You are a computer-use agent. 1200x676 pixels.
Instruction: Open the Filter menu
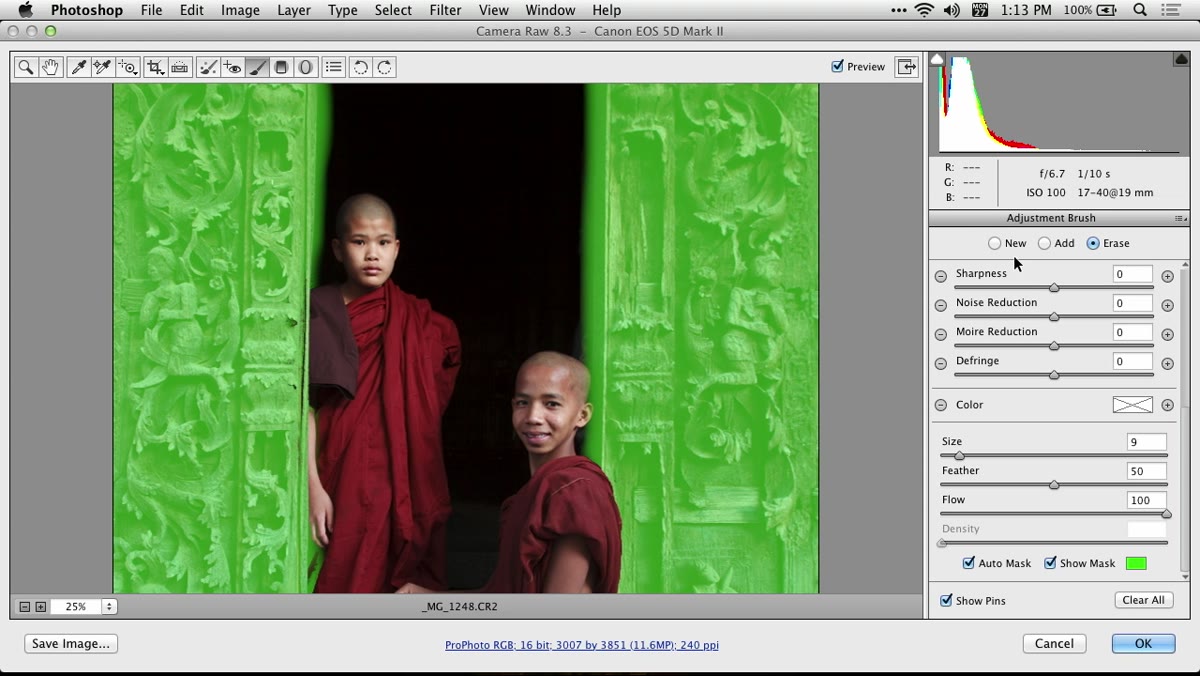445,10
